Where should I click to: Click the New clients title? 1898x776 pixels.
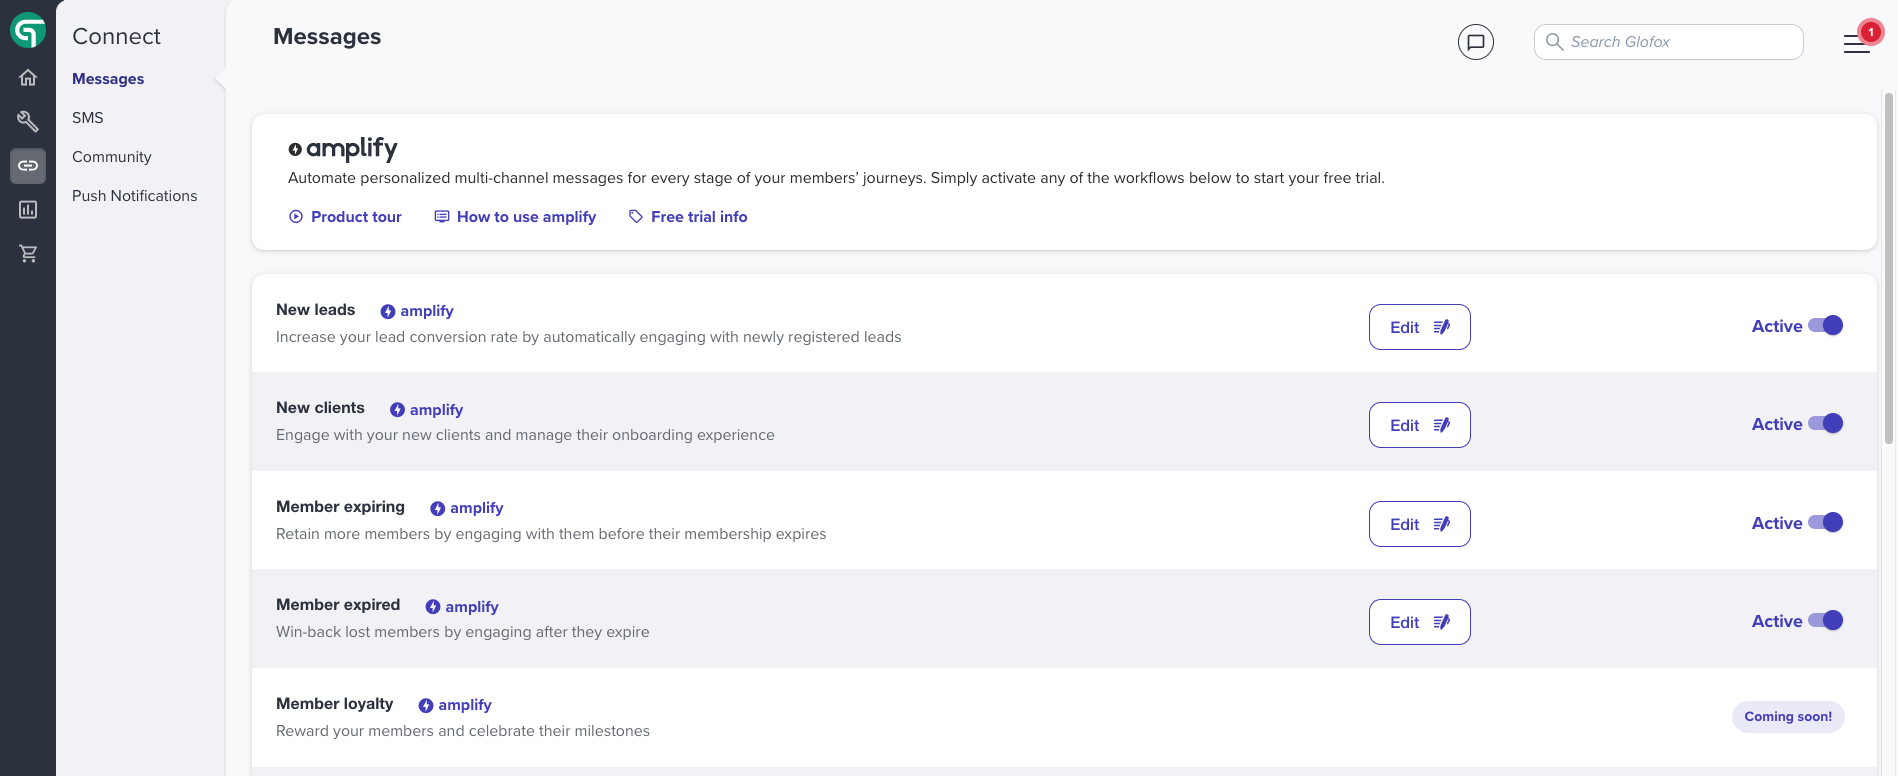[x=321, y=408]
